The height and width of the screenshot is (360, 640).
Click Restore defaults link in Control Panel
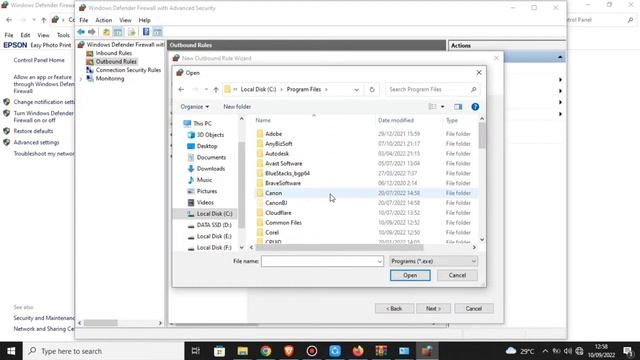click(33, 131)
